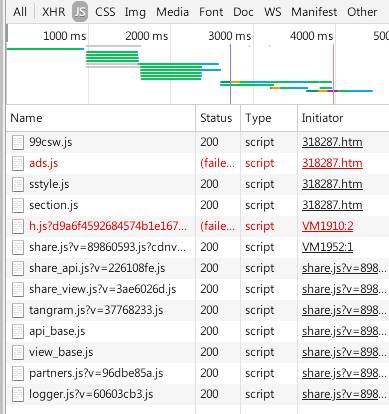The image size is (389, 414).
Task: Click the 1000 ms timeline label
Action: coord(65,36)
